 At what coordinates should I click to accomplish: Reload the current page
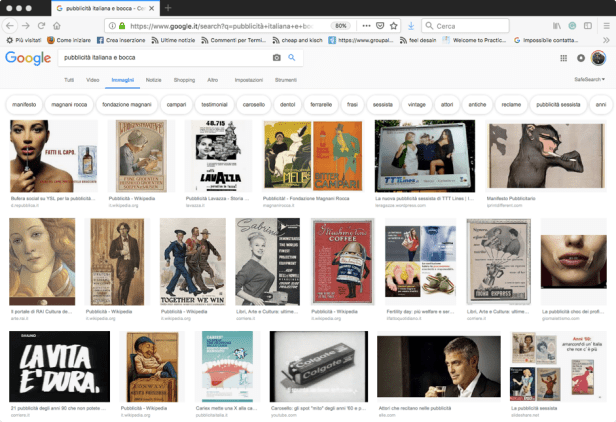41,25
